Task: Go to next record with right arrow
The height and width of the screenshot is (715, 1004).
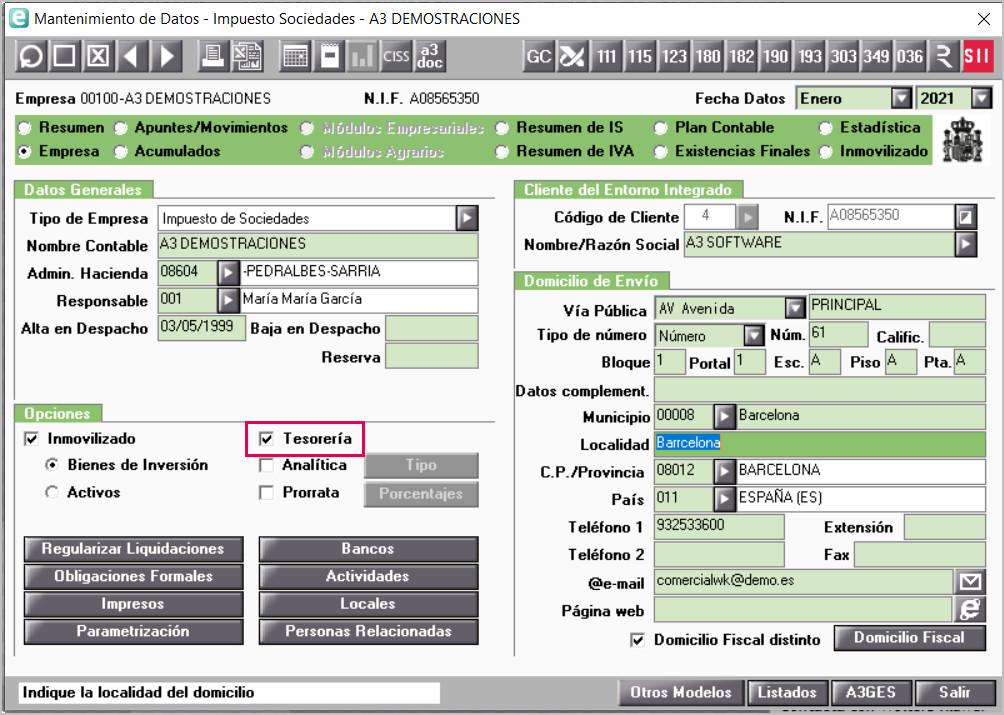Action: click(x=166, y=56)
